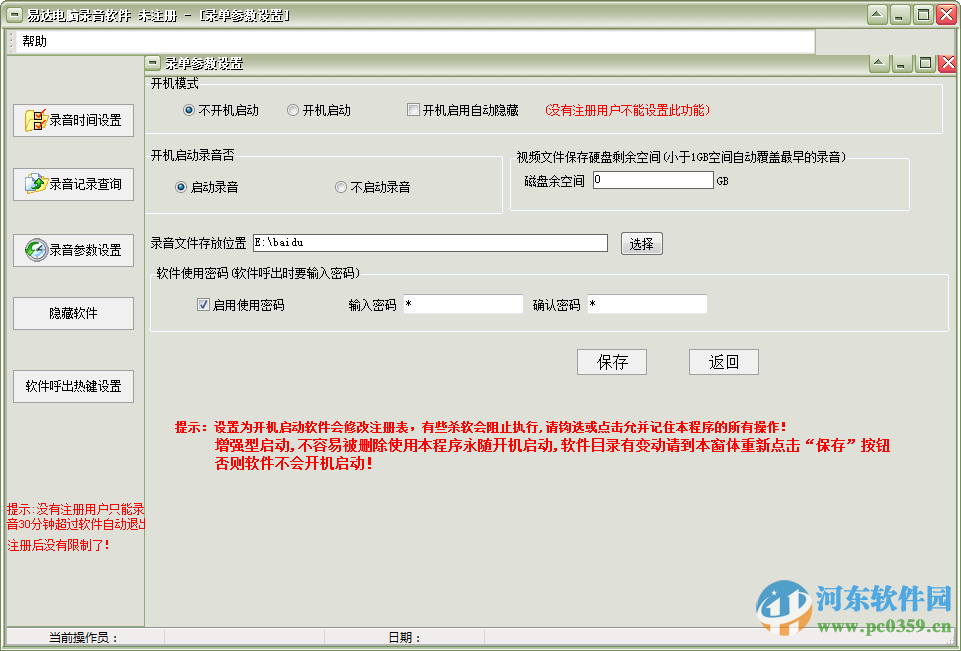Click the 录音文件存放位置 path field
The image size is (961, 651).
click(430, 243)
